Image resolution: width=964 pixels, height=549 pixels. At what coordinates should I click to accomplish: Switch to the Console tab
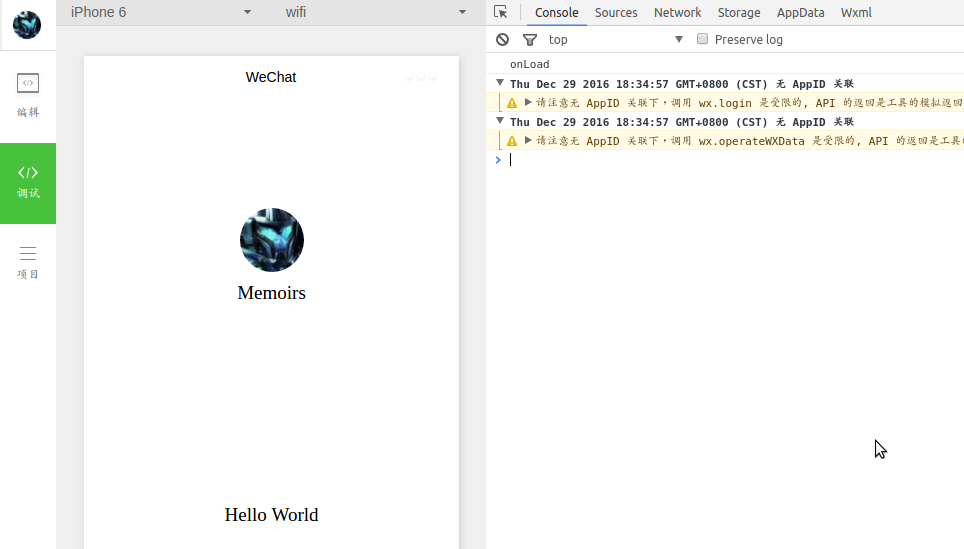point(556,12)
